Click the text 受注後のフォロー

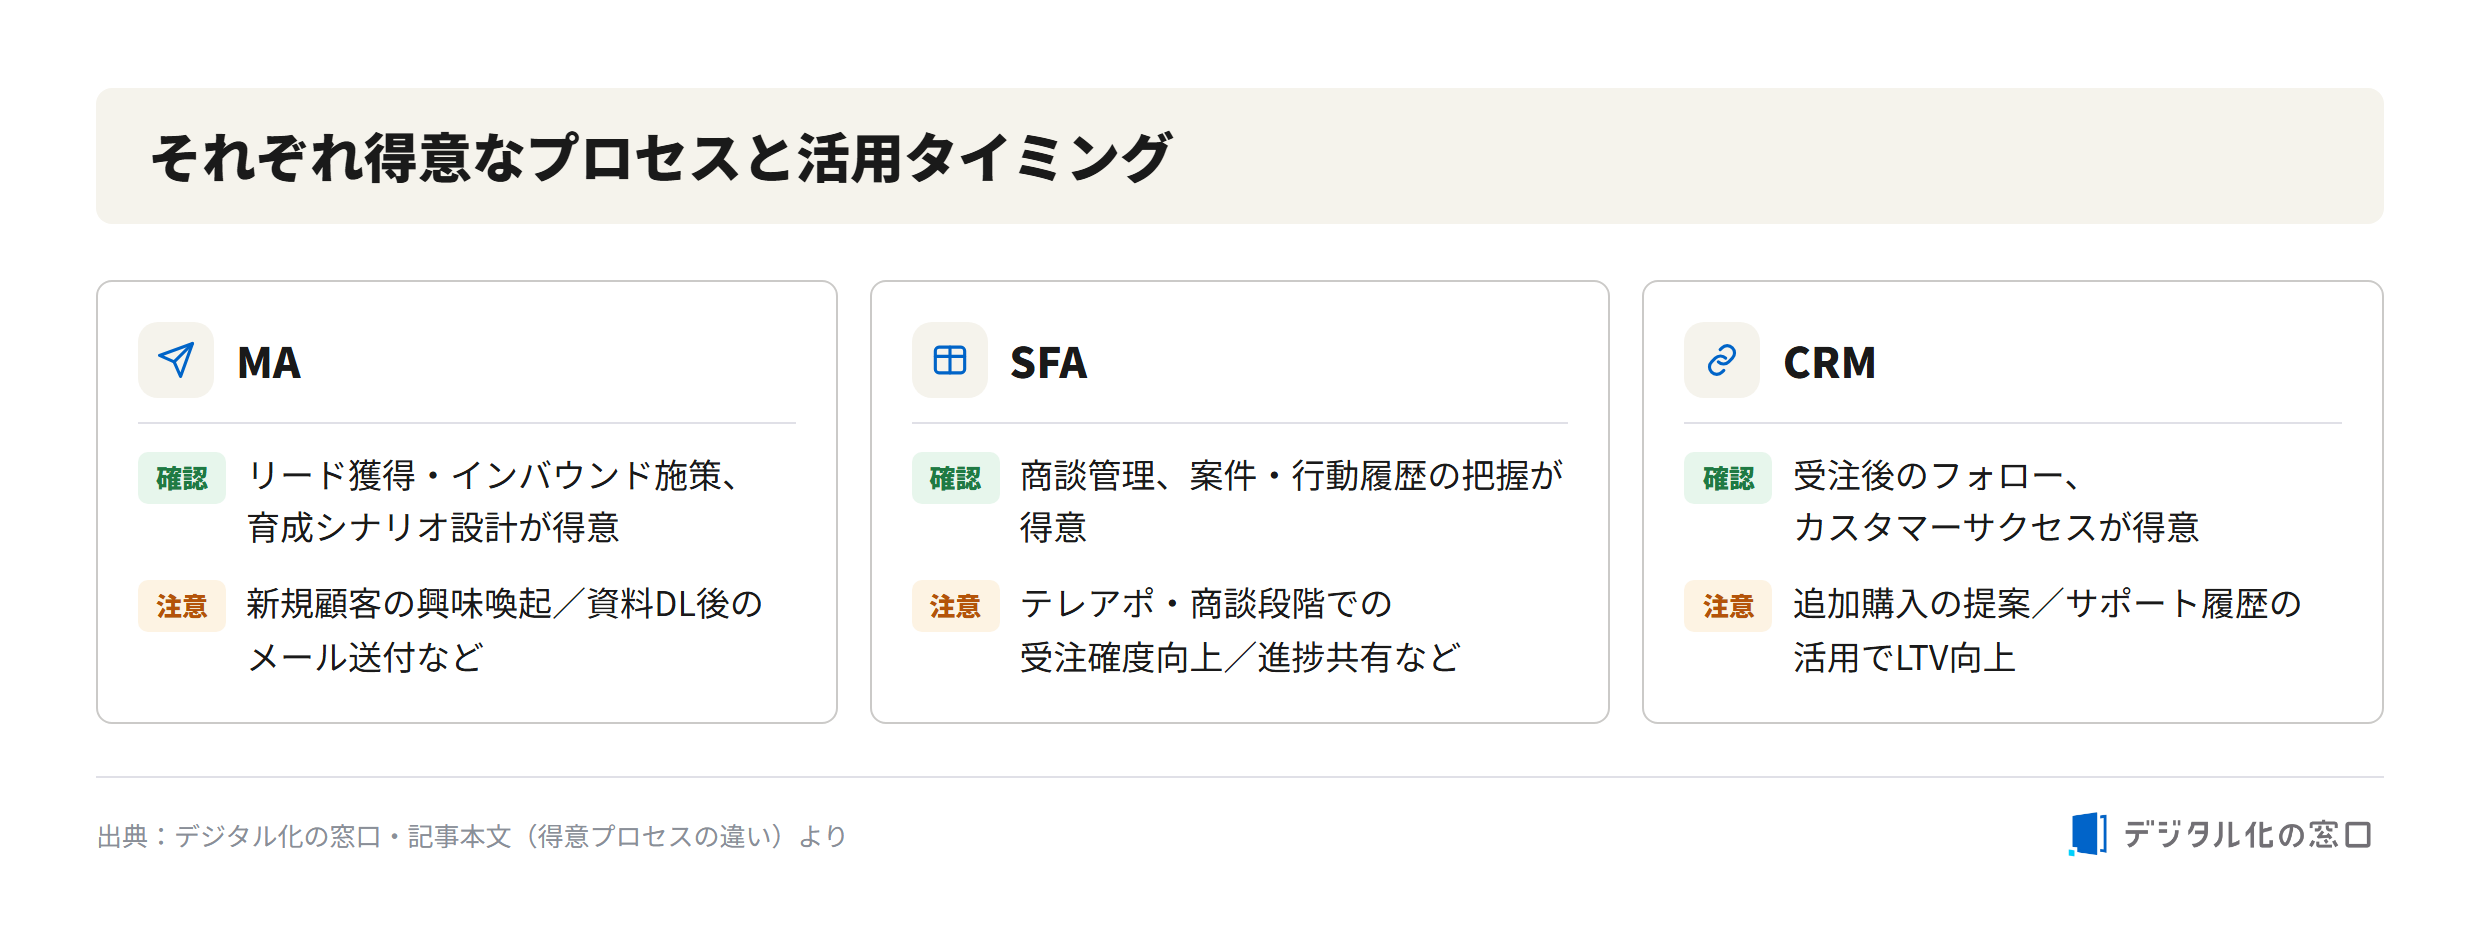(x=1928, y=476)
